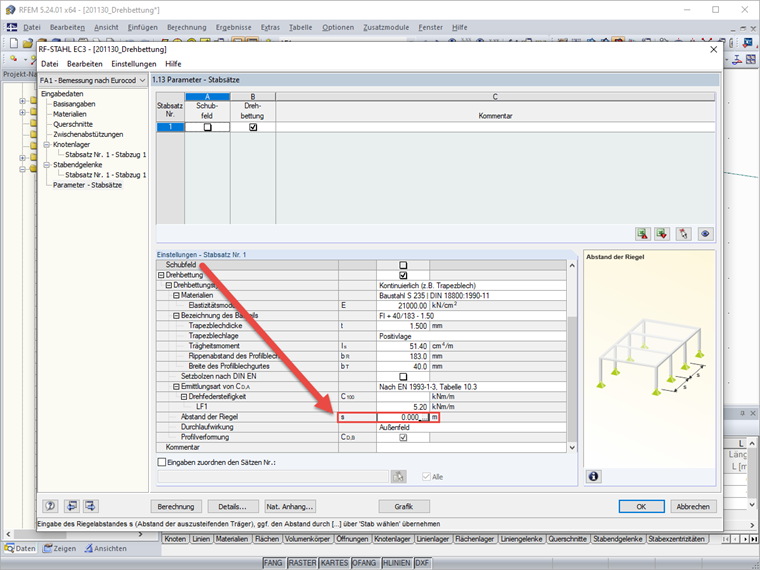Click the RFEM application icon in title bar
The height and width of the screenshot is (570, 760).
(x=10, y=10)
